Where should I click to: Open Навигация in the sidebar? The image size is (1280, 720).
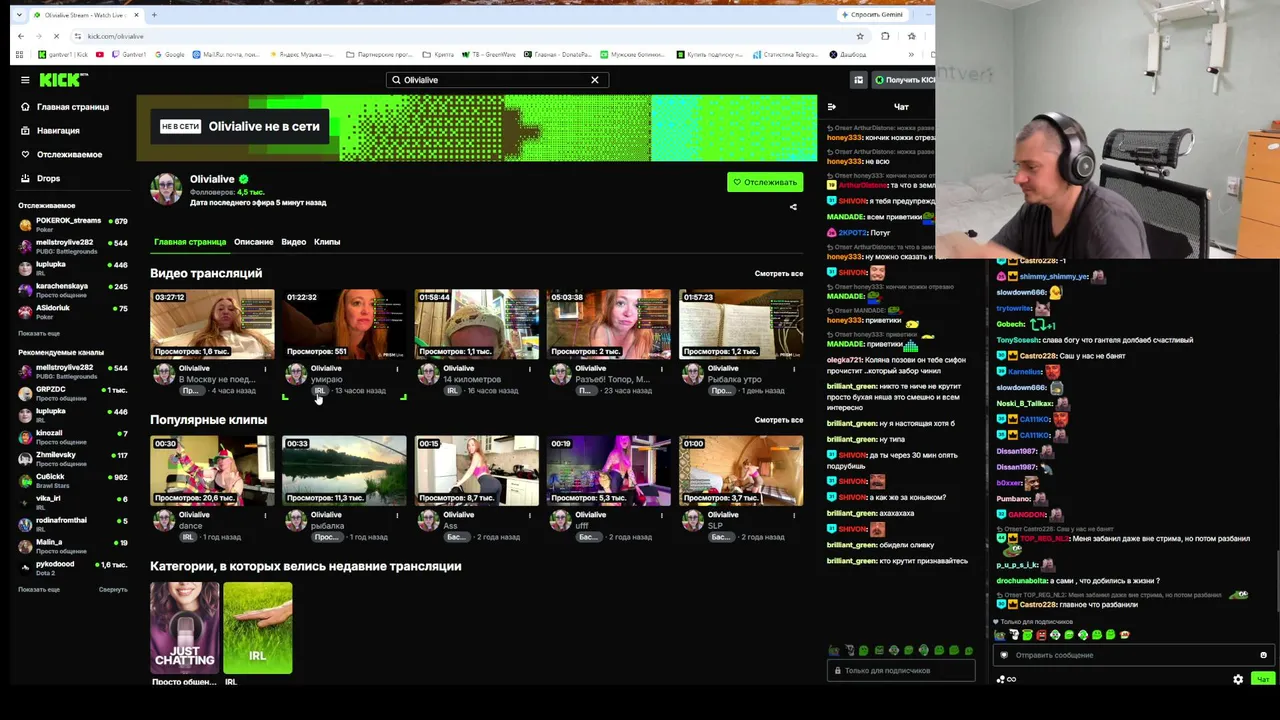click(50, 131)
